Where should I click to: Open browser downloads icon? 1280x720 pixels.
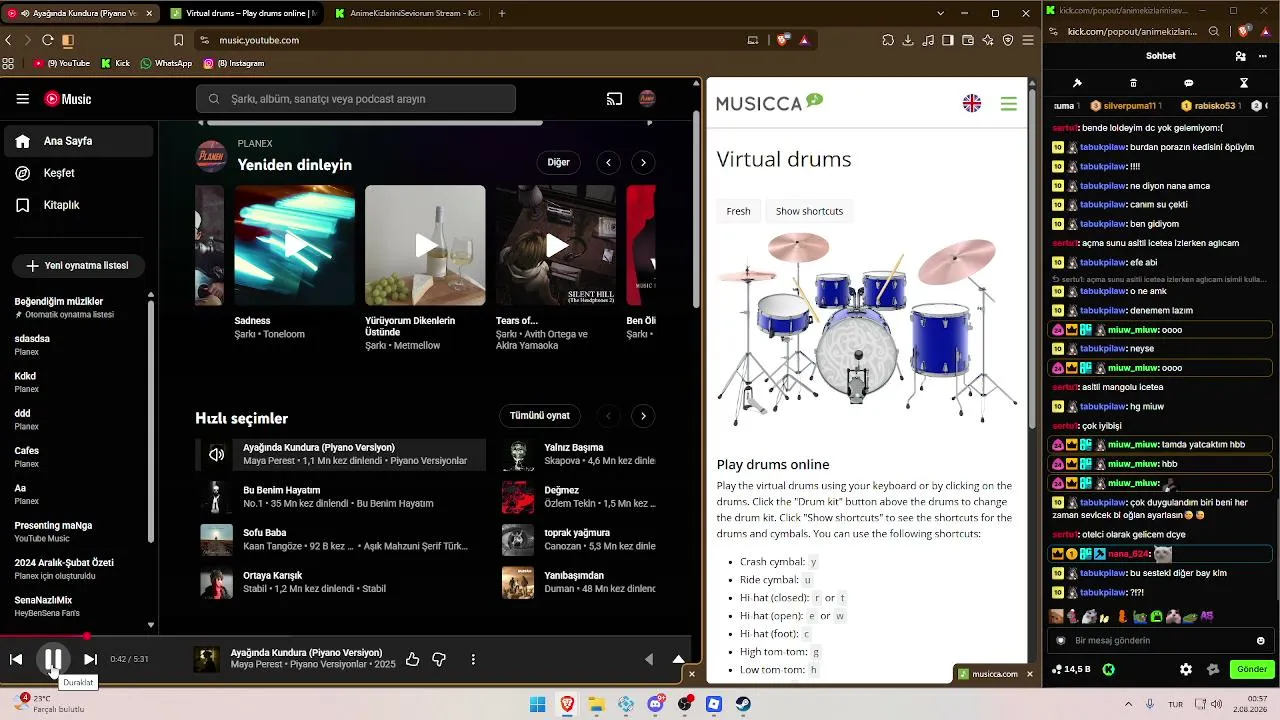click(x=907, y=40)
